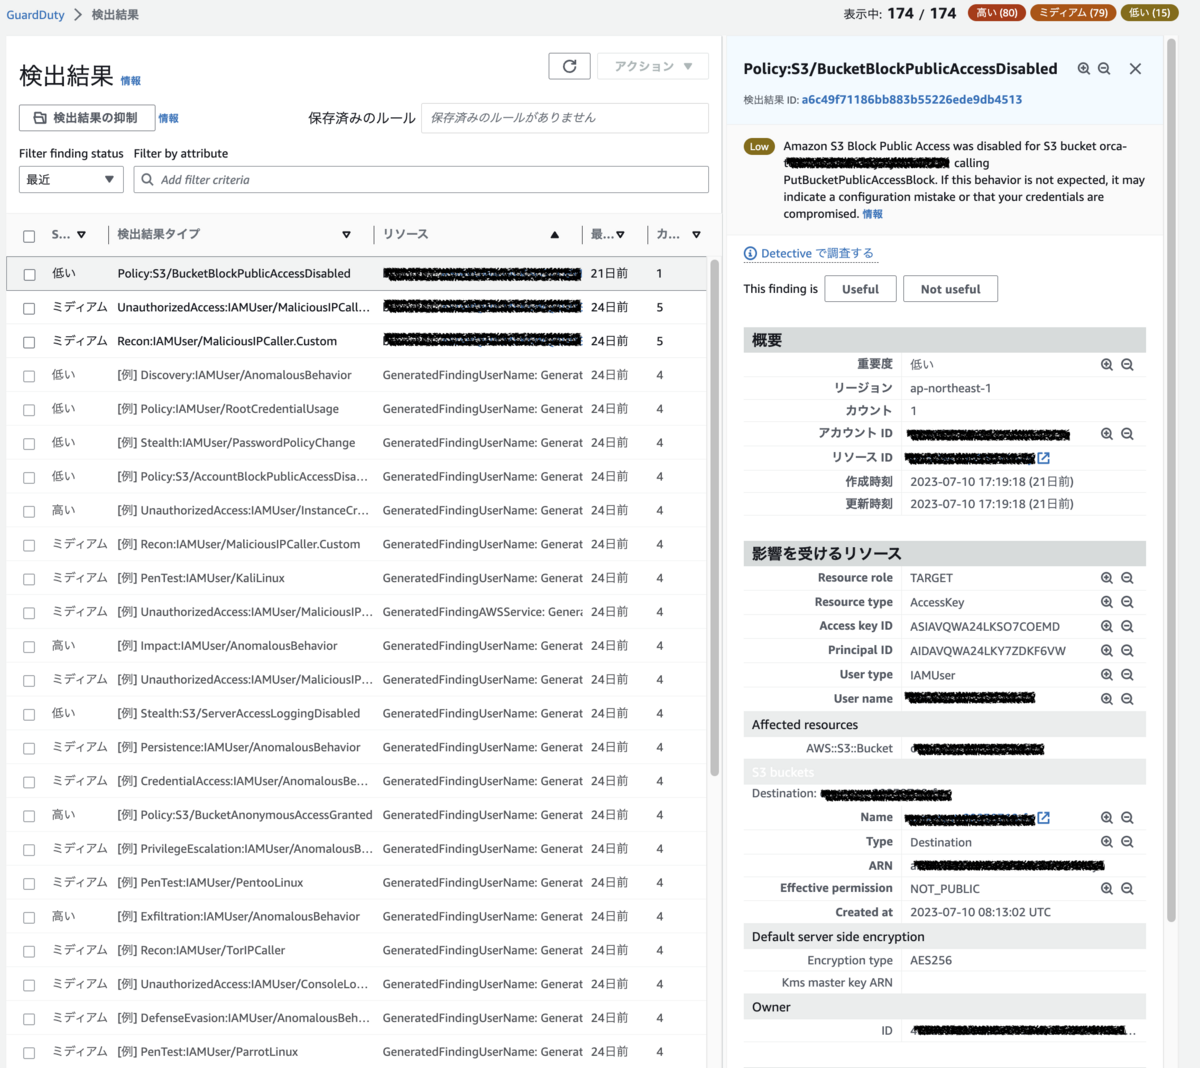The image size is (1200, 1068).
Task: Go to GuardDuty breadcrumb
Action: click(x=36, y=15)
